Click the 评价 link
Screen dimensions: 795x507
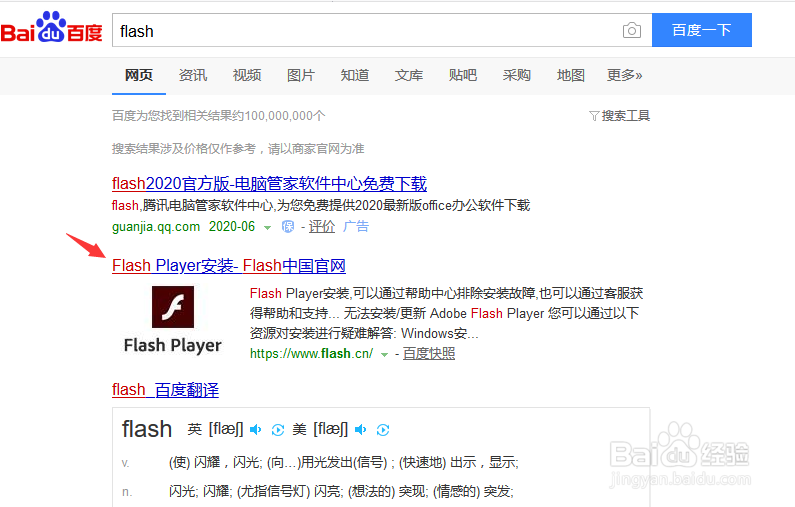pos(322,227)
